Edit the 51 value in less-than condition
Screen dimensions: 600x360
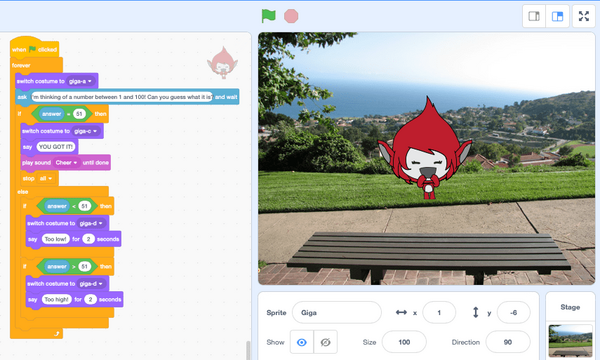point(85,206)
